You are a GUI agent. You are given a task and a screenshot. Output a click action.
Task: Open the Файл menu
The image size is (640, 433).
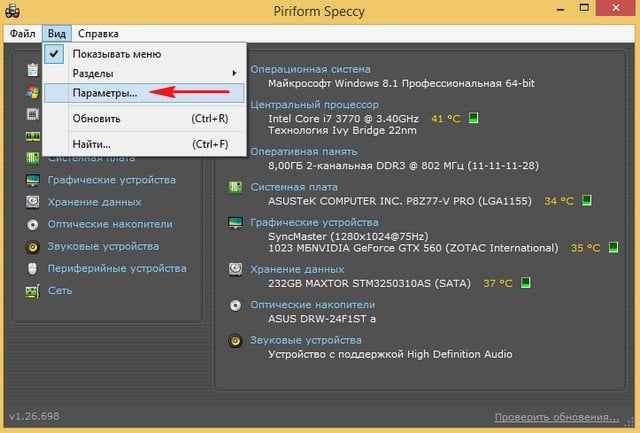click(22, 33)
